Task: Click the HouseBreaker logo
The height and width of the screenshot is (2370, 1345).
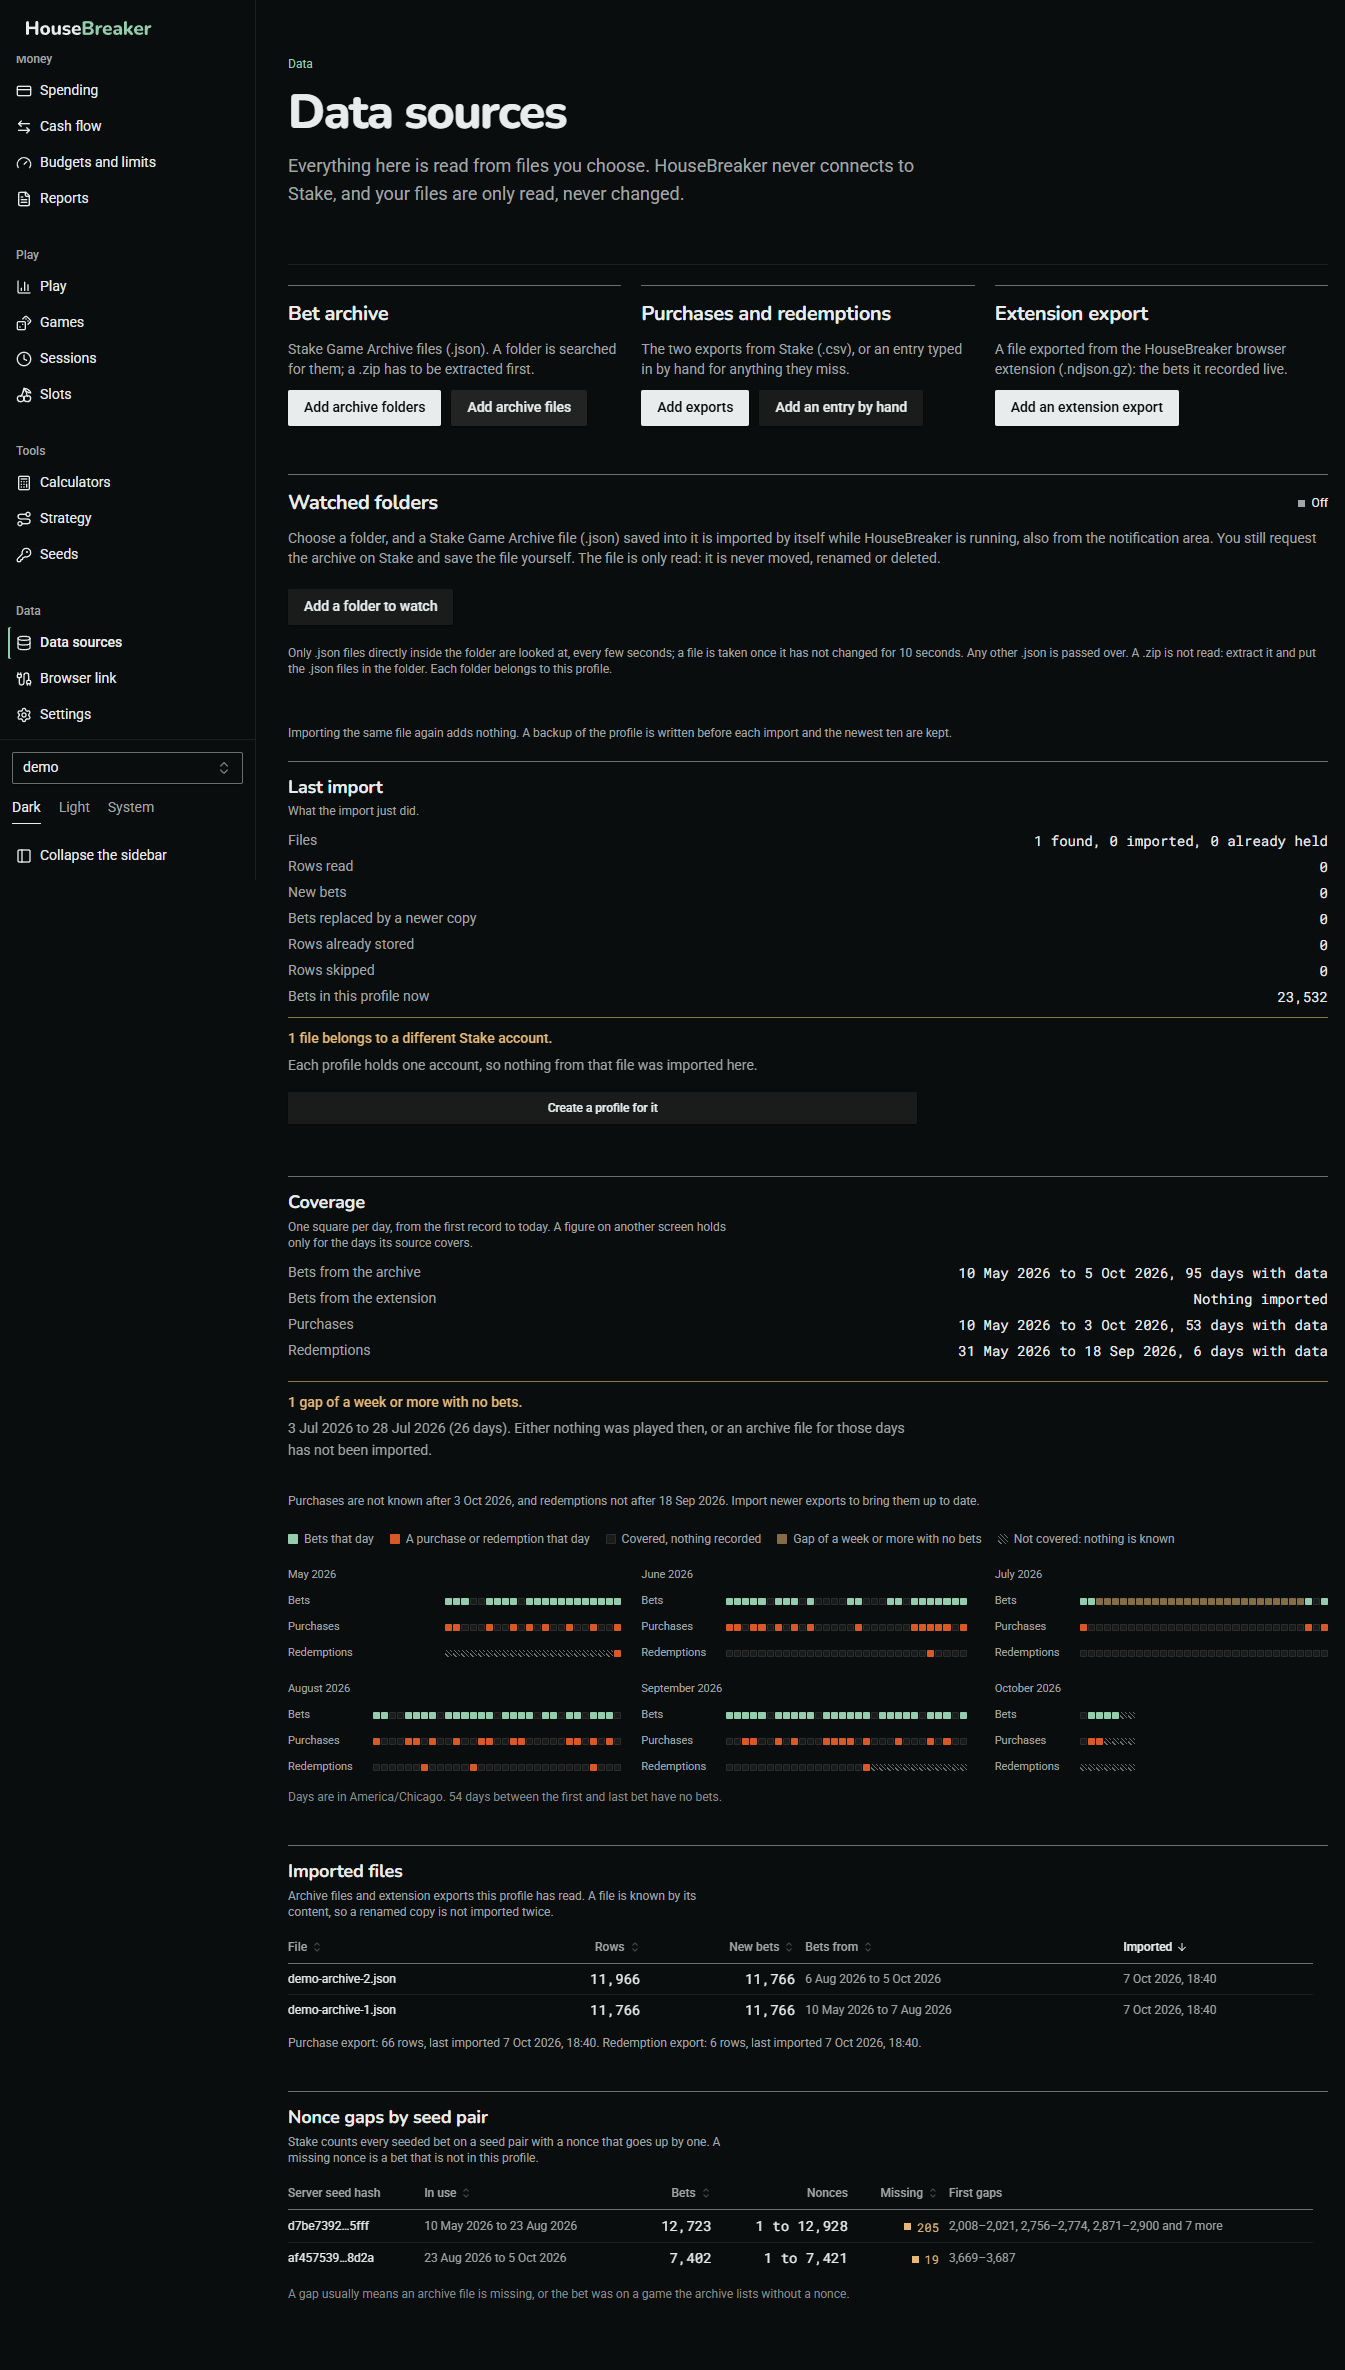Action: [88, 29]
